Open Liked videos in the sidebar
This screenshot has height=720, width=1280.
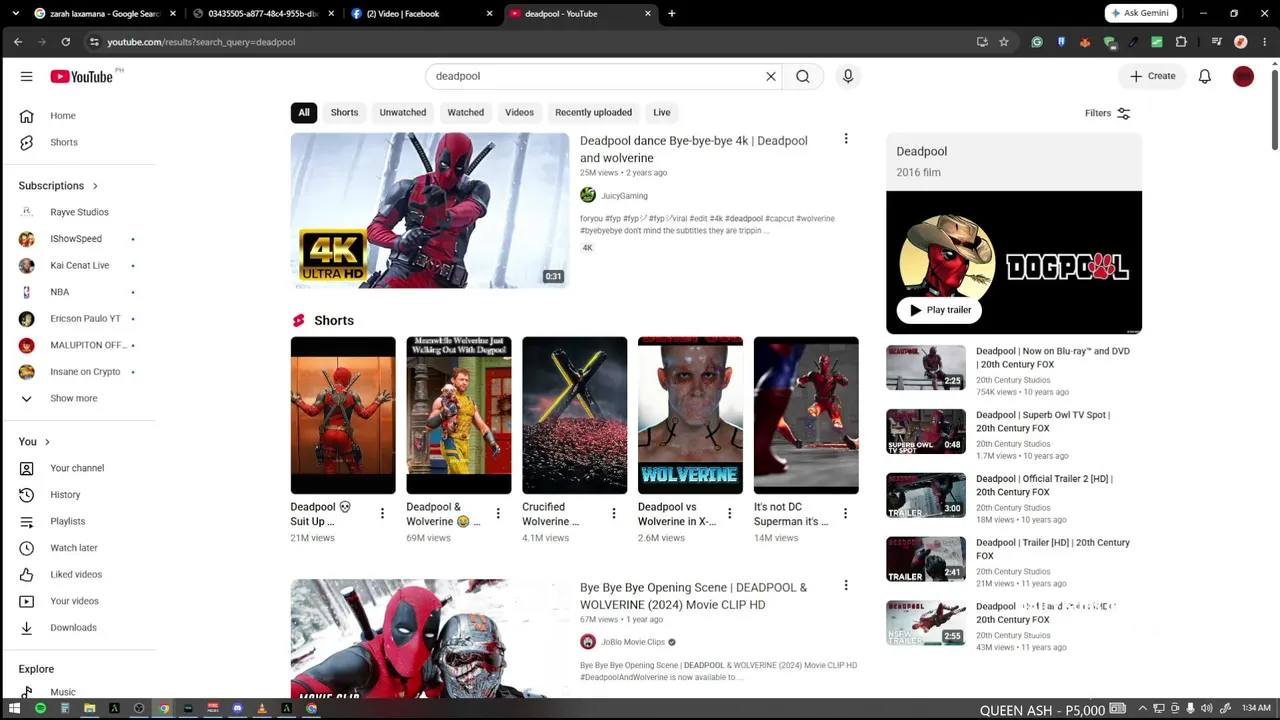point(78,574)
